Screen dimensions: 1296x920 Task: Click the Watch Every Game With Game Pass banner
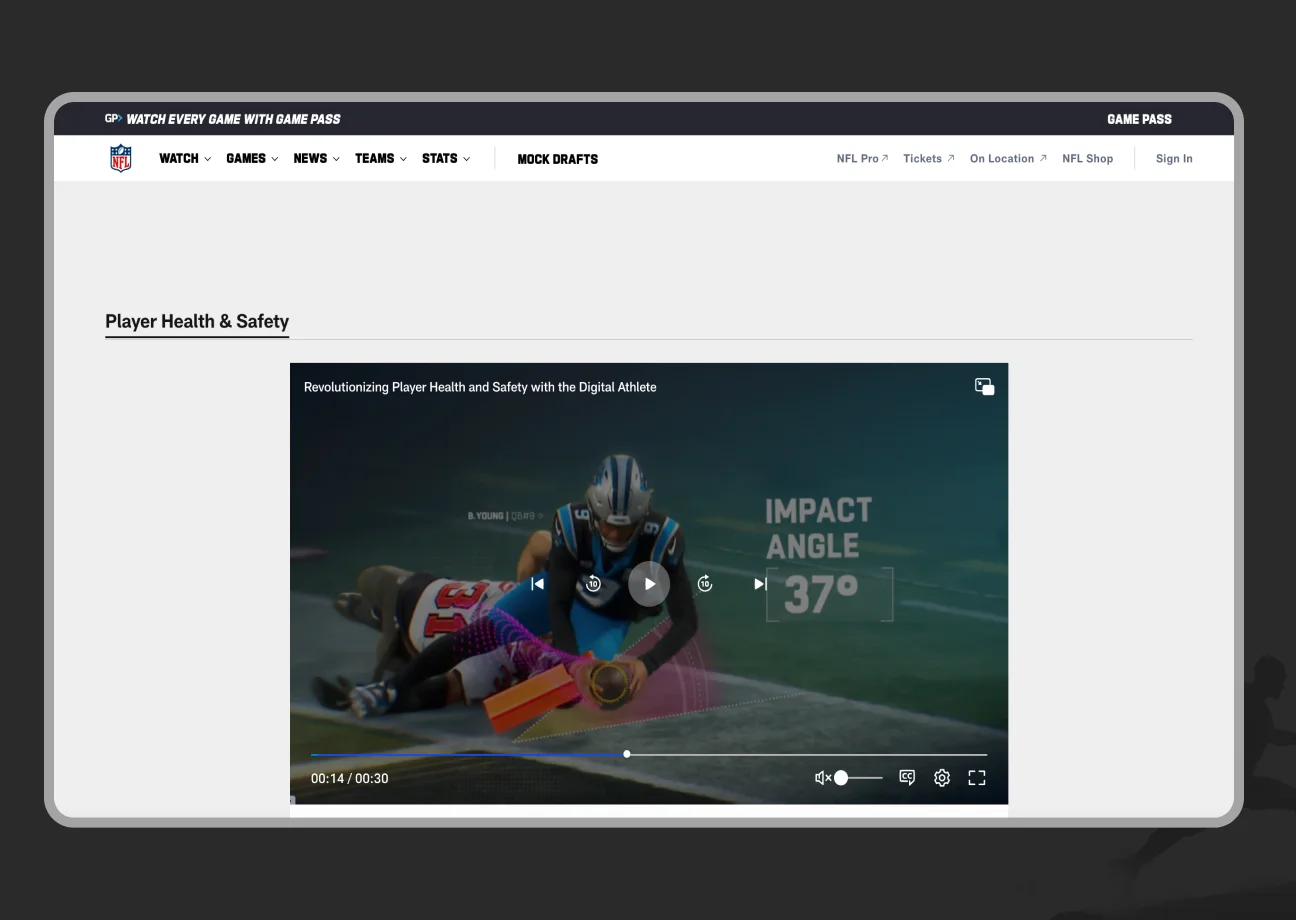pyautogui.click(x=233, y=119)
